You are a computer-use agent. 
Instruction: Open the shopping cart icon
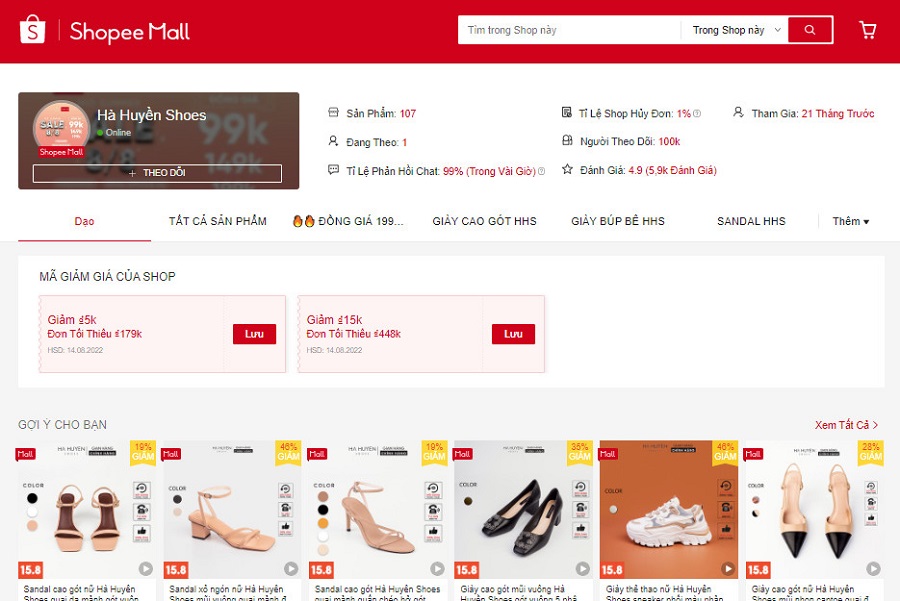[x=867, y=30]
